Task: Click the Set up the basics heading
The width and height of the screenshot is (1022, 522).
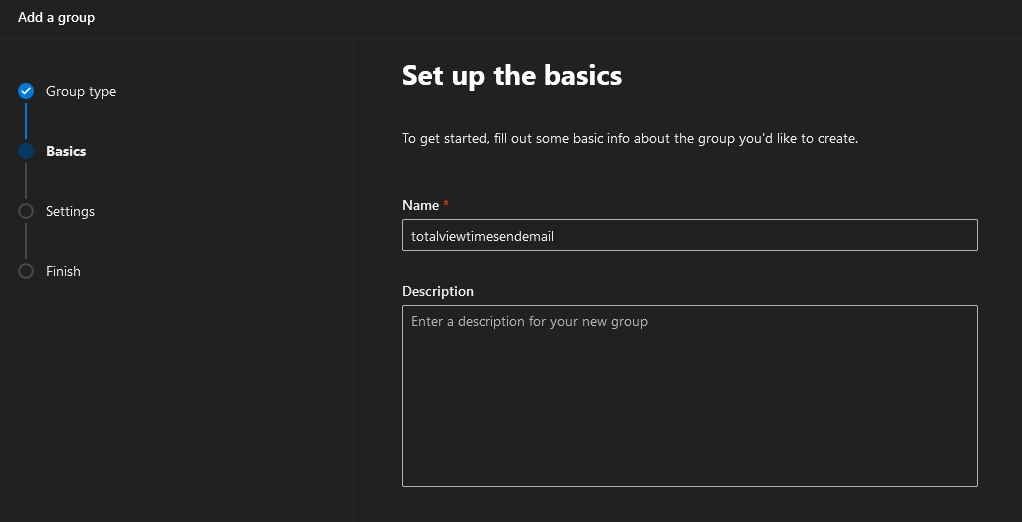Action: tap(512, 75)
